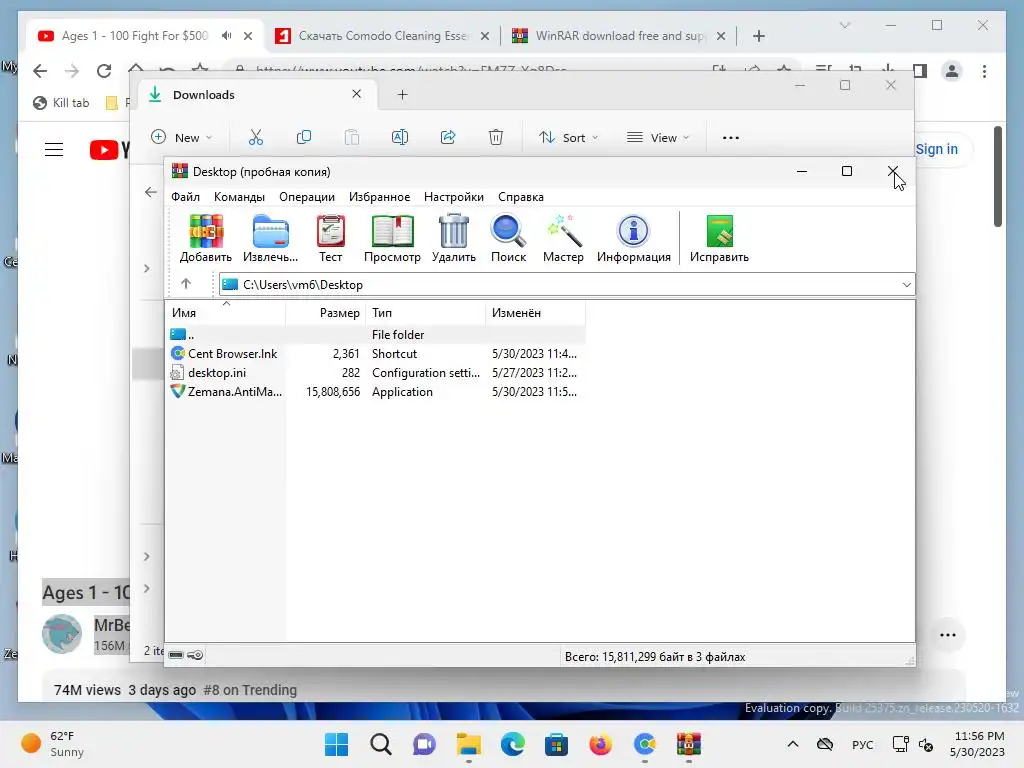Click the Добавить (Add) icon in WinRAR
Screen dimensions: 1024x768
(x=206, y=238)
